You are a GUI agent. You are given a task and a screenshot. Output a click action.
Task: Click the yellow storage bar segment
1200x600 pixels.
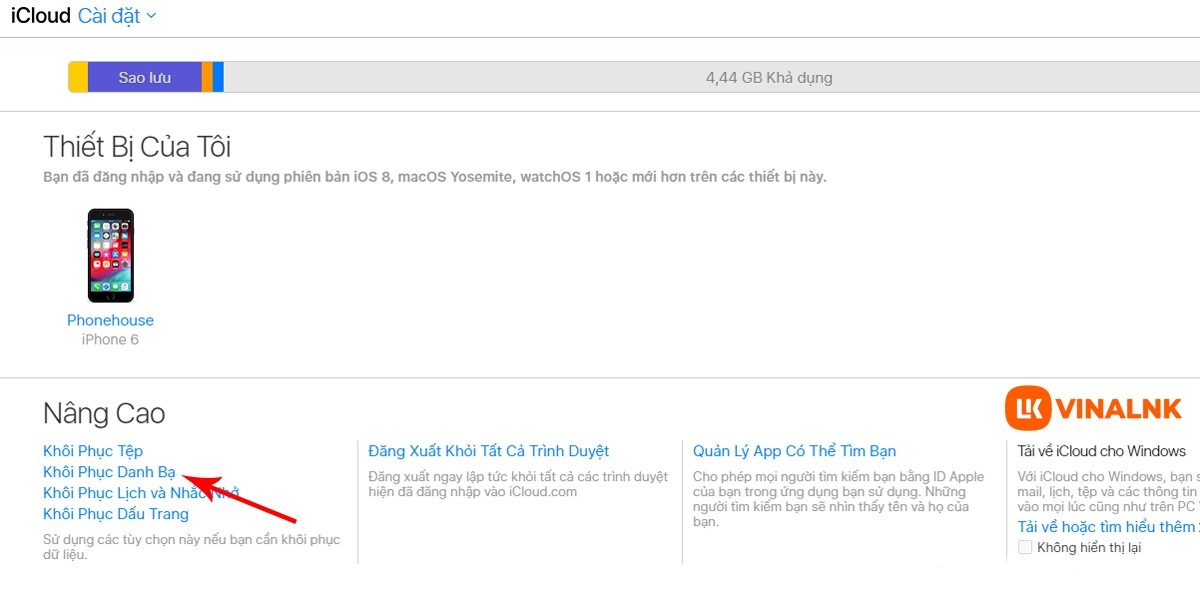click(78, 77)
